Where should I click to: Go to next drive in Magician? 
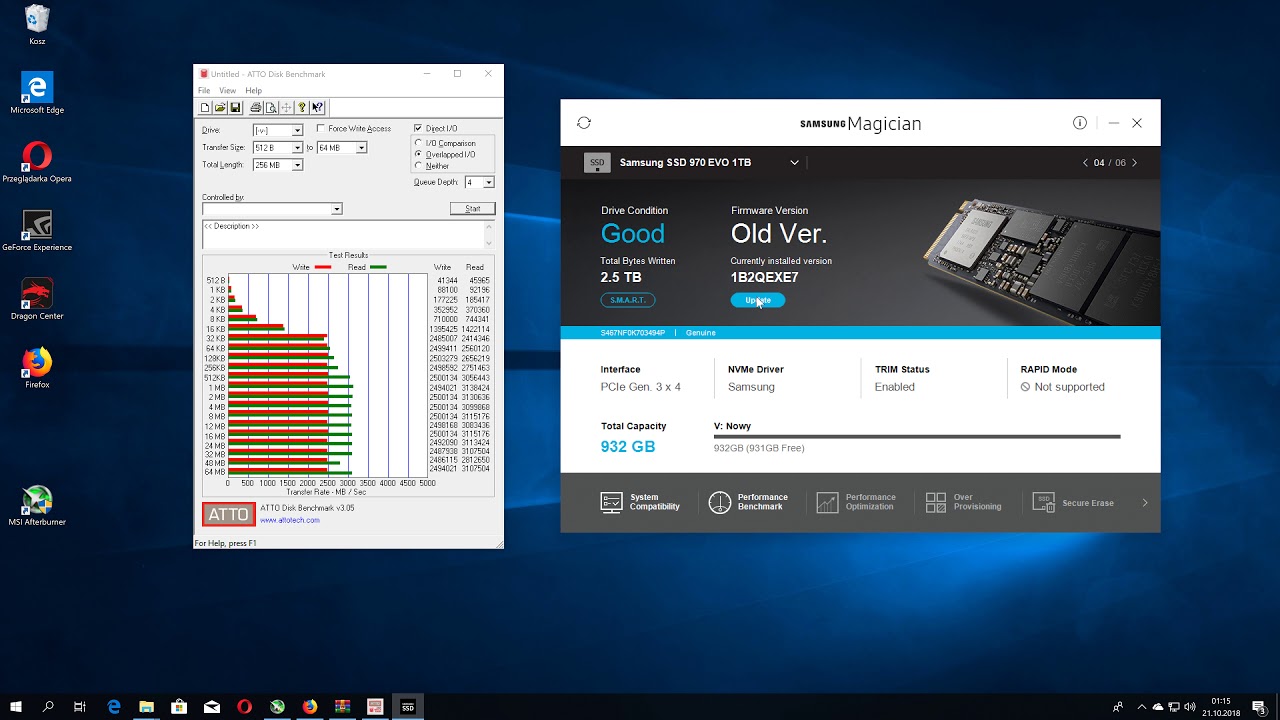click(1134, 163)
